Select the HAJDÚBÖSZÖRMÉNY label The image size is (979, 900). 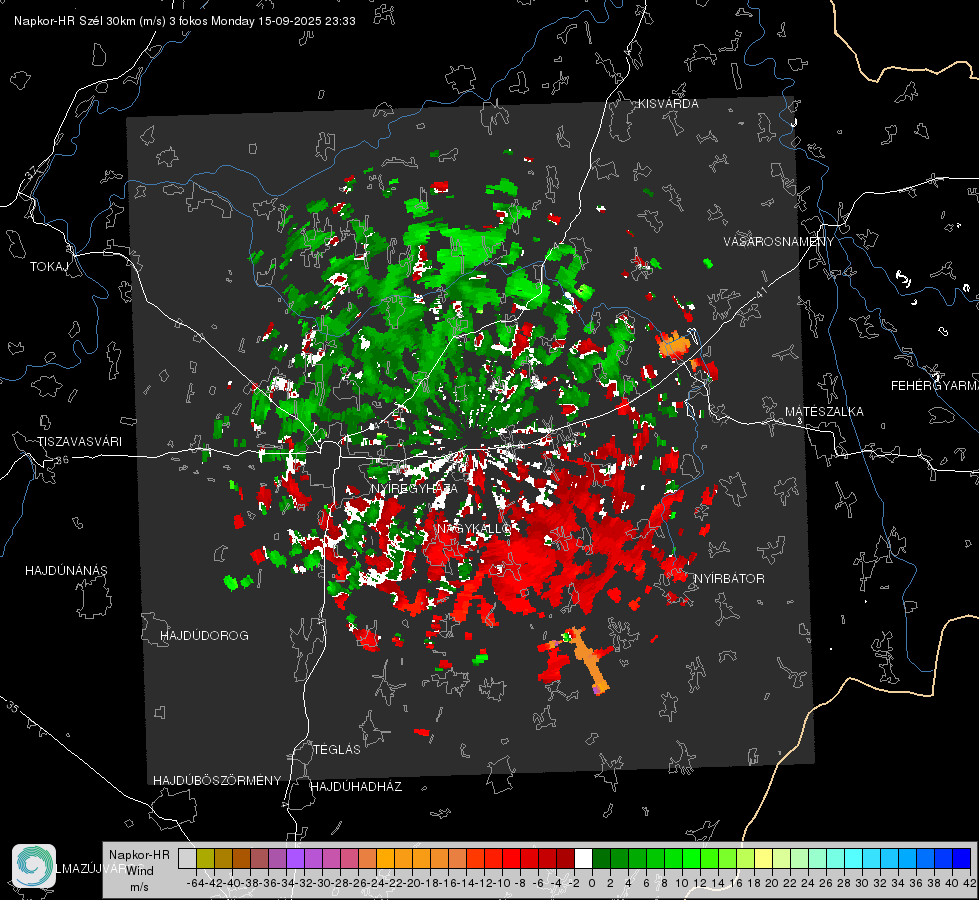(217, 781)
